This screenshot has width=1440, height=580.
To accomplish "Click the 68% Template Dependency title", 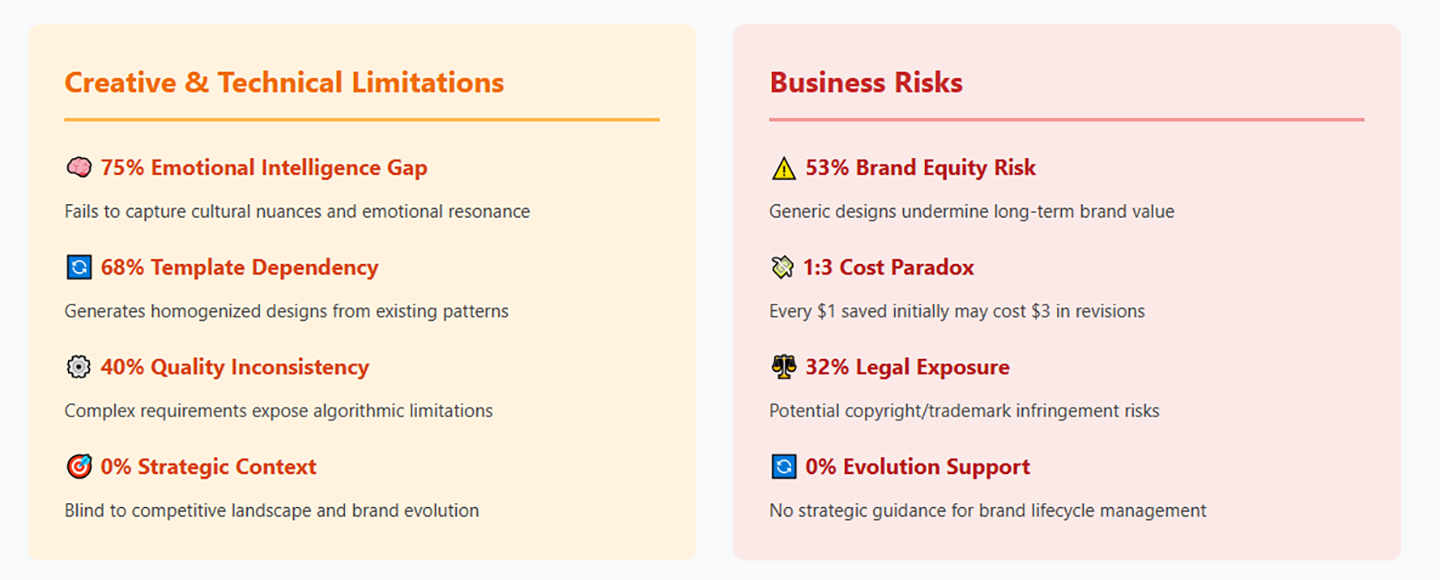I will (240, 268).
